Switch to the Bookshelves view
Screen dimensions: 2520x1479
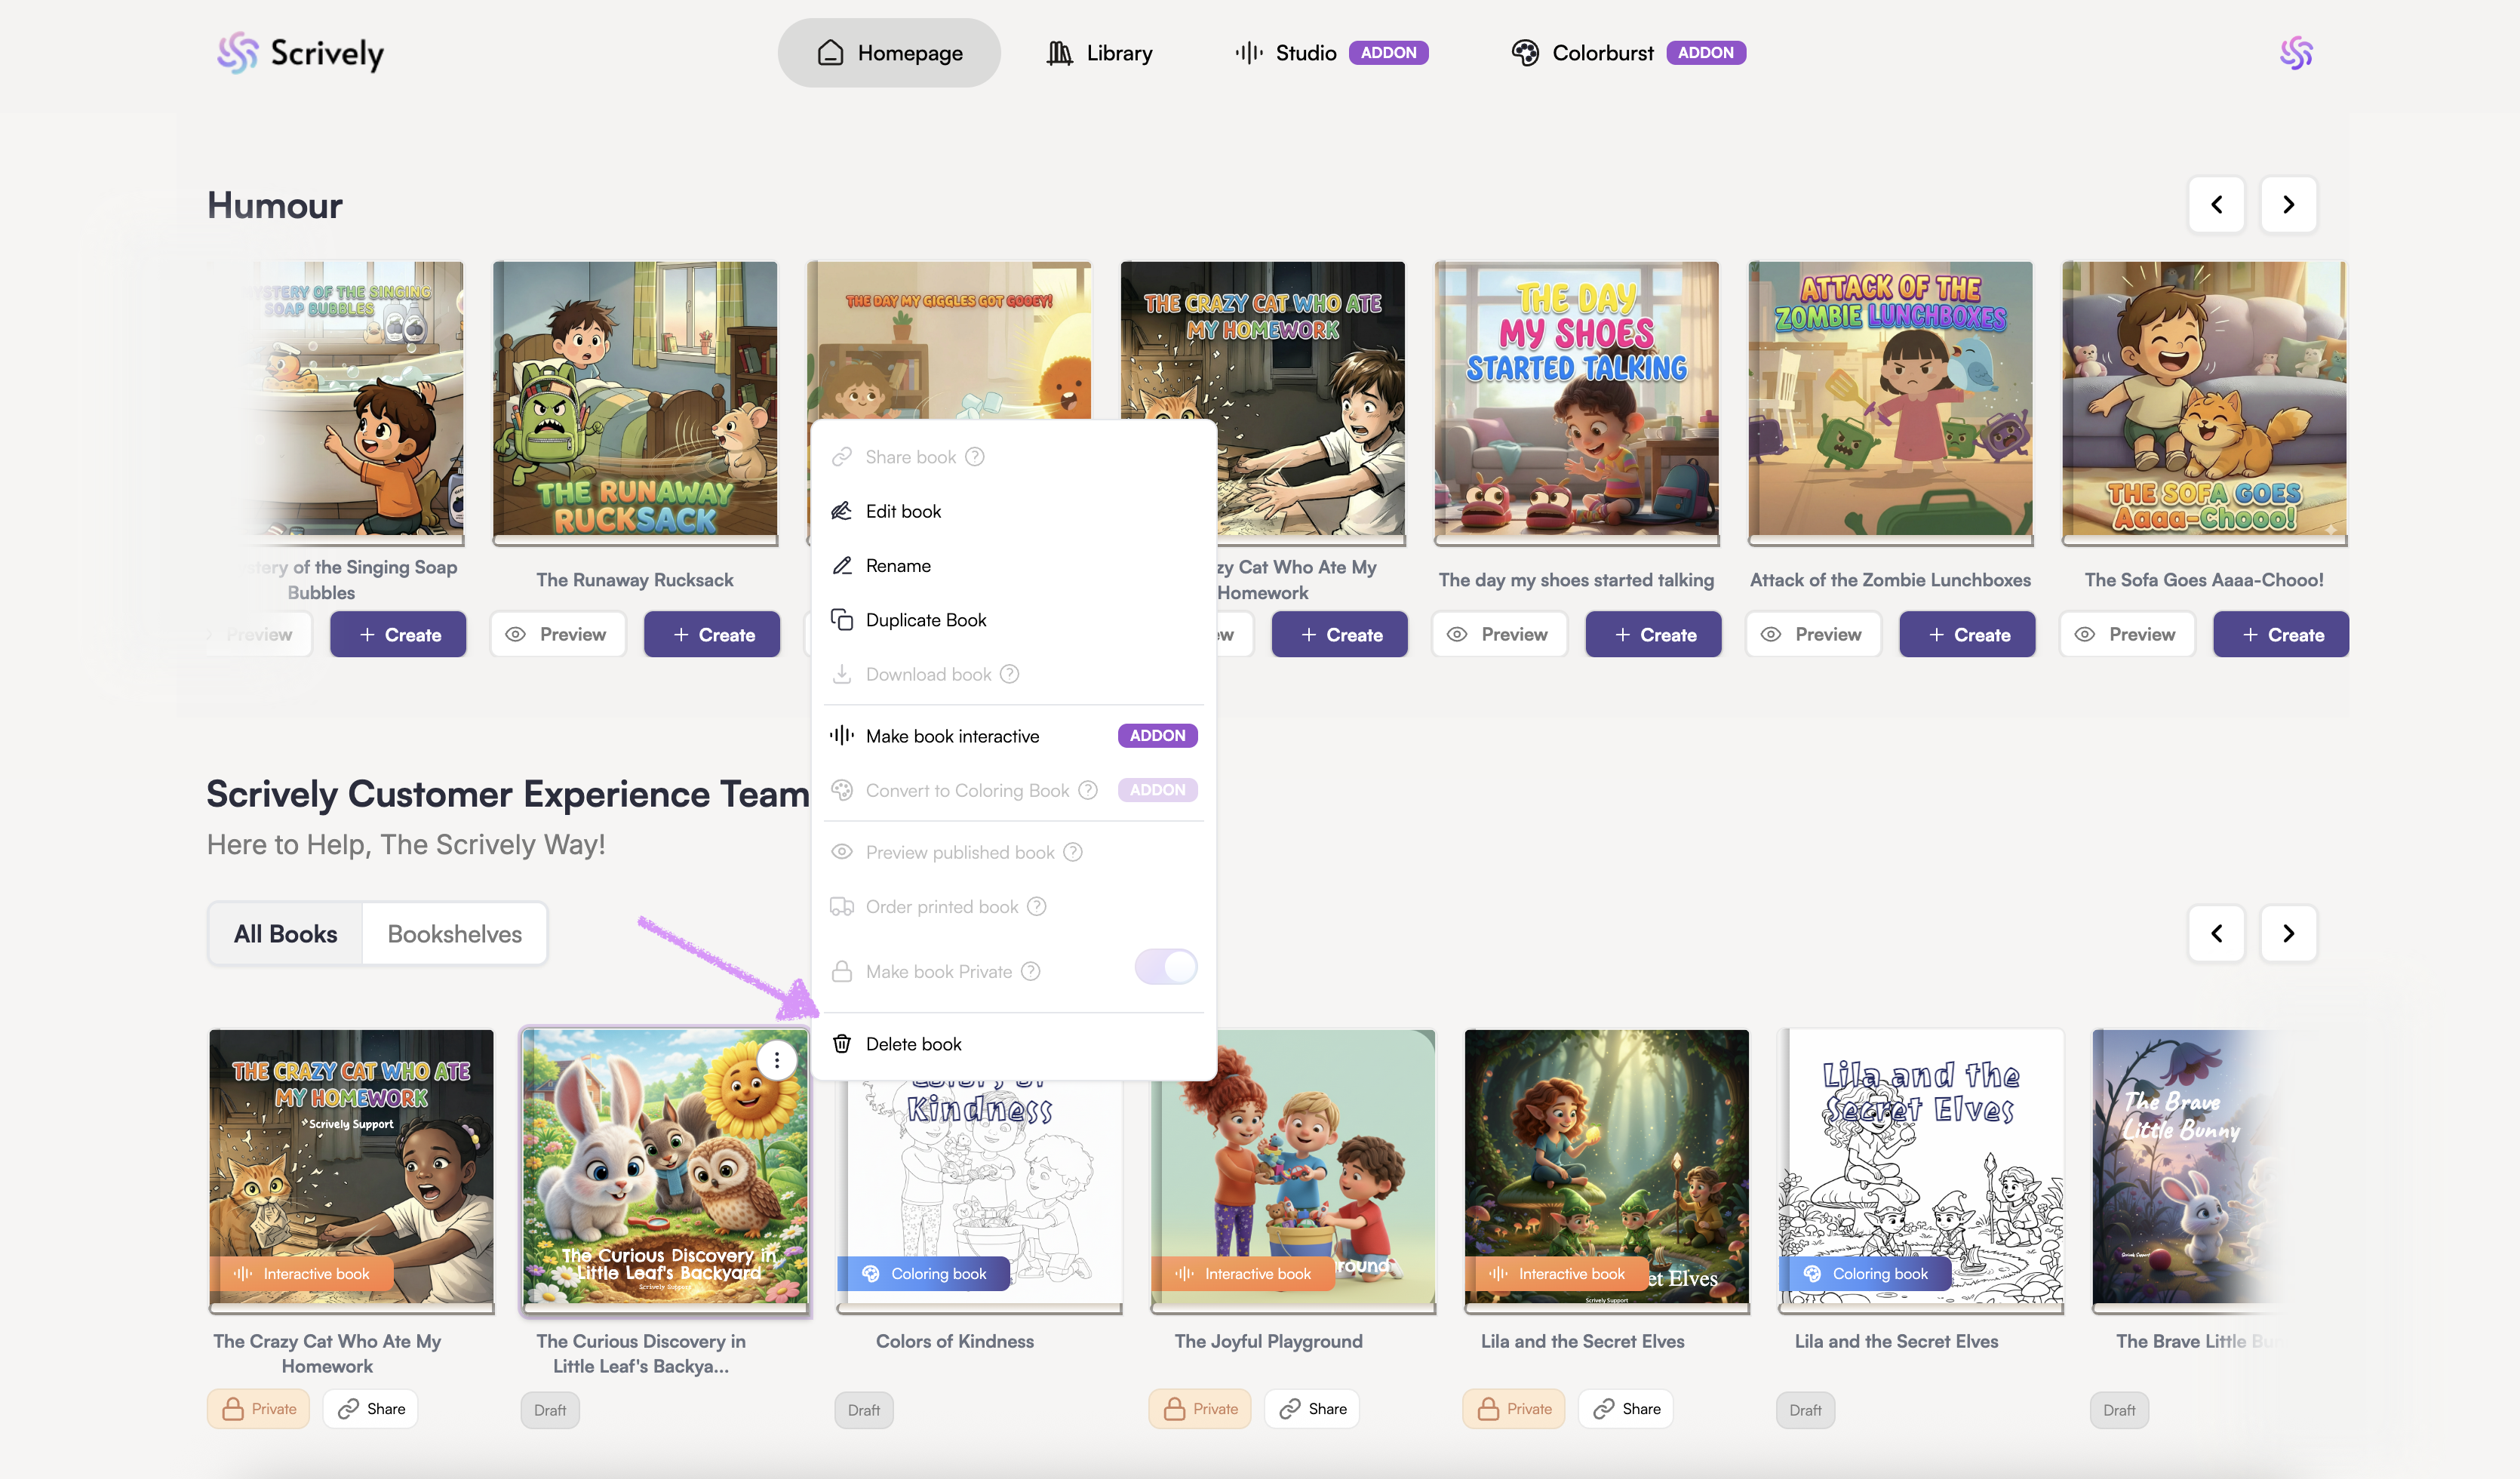pyautogui.click(x=454, y=934)
